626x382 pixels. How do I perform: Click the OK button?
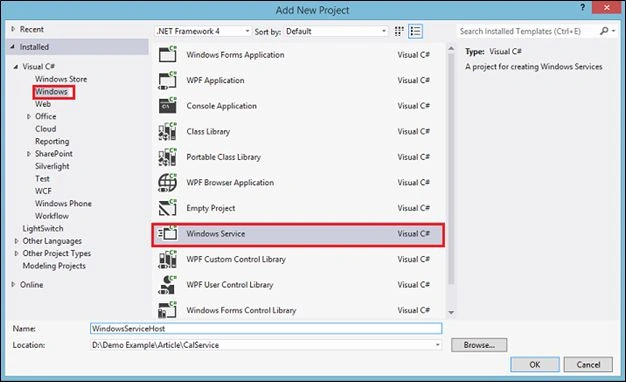(x=535, y=364)
